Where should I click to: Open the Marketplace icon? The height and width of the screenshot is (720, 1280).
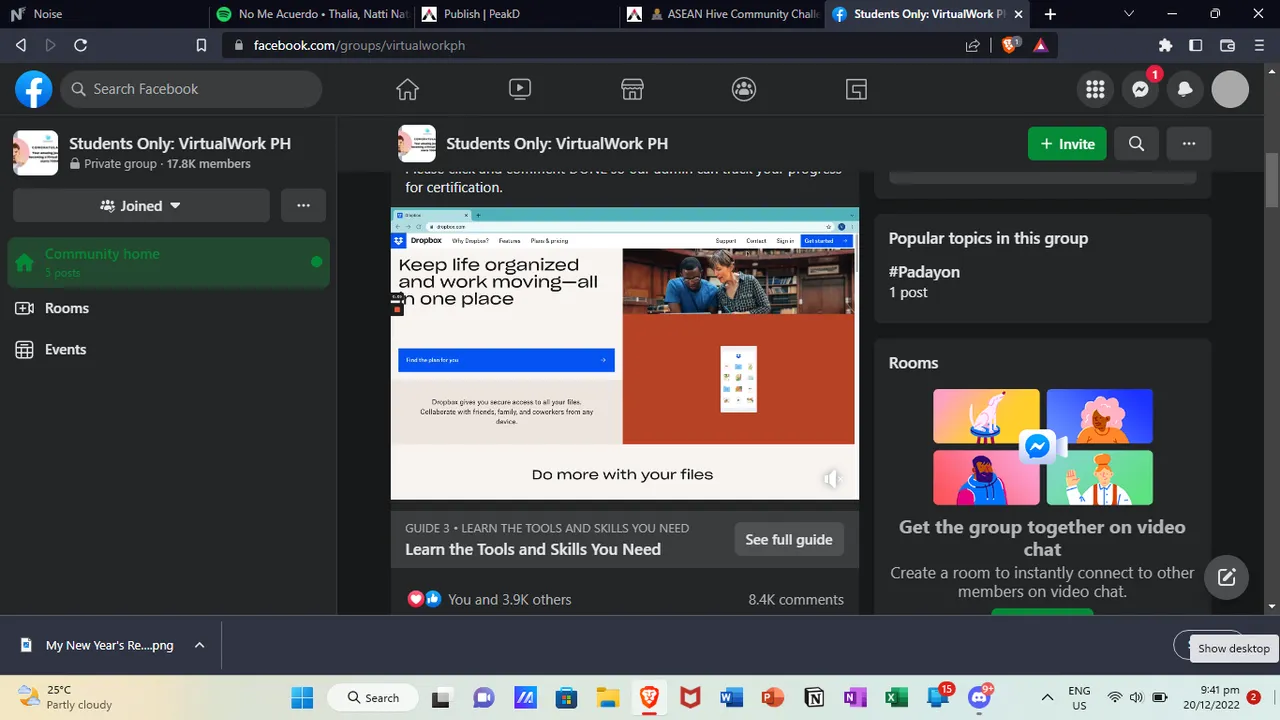632,89
